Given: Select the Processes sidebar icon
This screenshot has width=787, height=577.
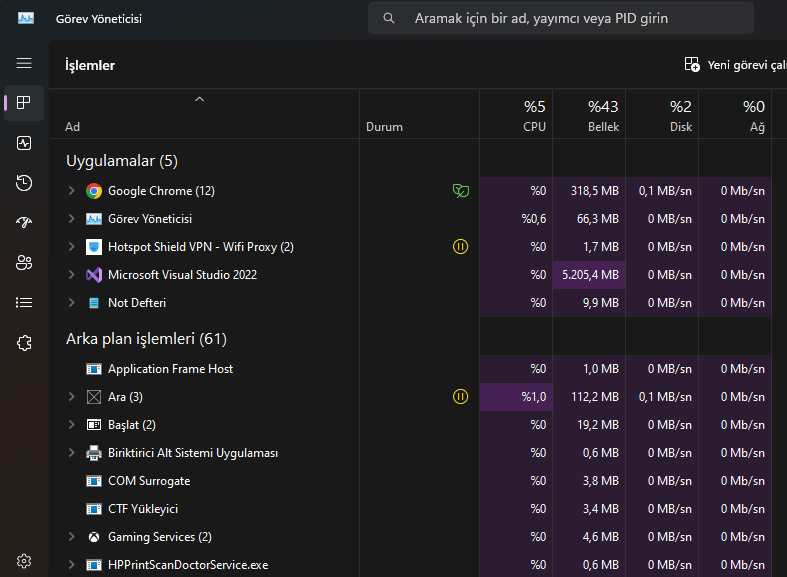Looking at the screenshot, I should (x=24, y=103).
